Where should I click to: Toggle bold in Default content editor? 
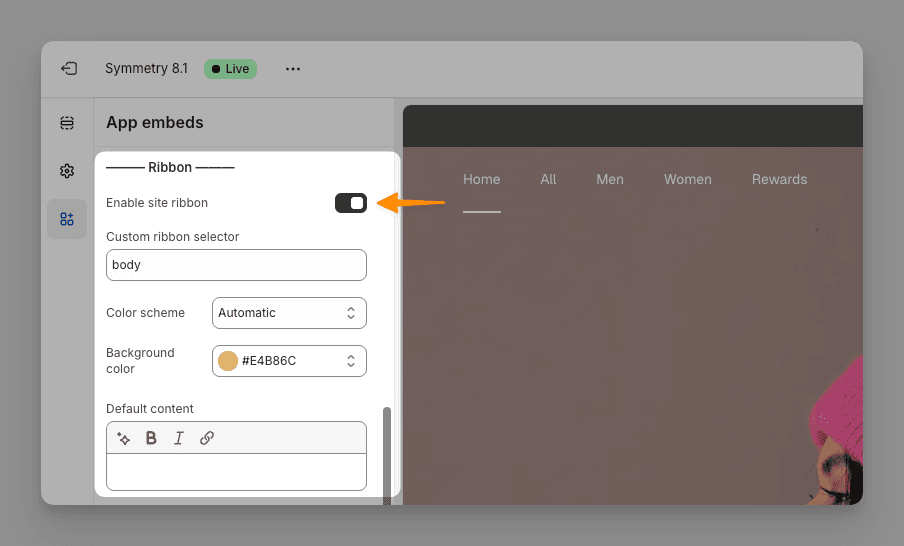coord(151,438)
